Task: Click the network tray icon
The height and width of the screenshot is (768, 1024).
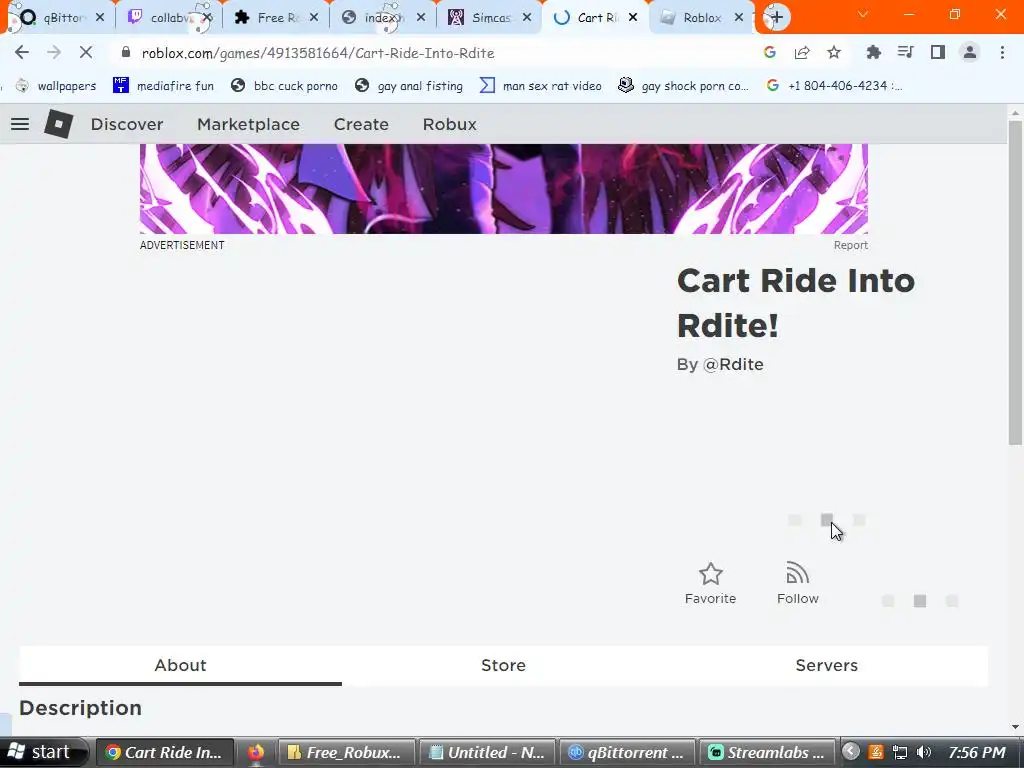Action: 900,752
